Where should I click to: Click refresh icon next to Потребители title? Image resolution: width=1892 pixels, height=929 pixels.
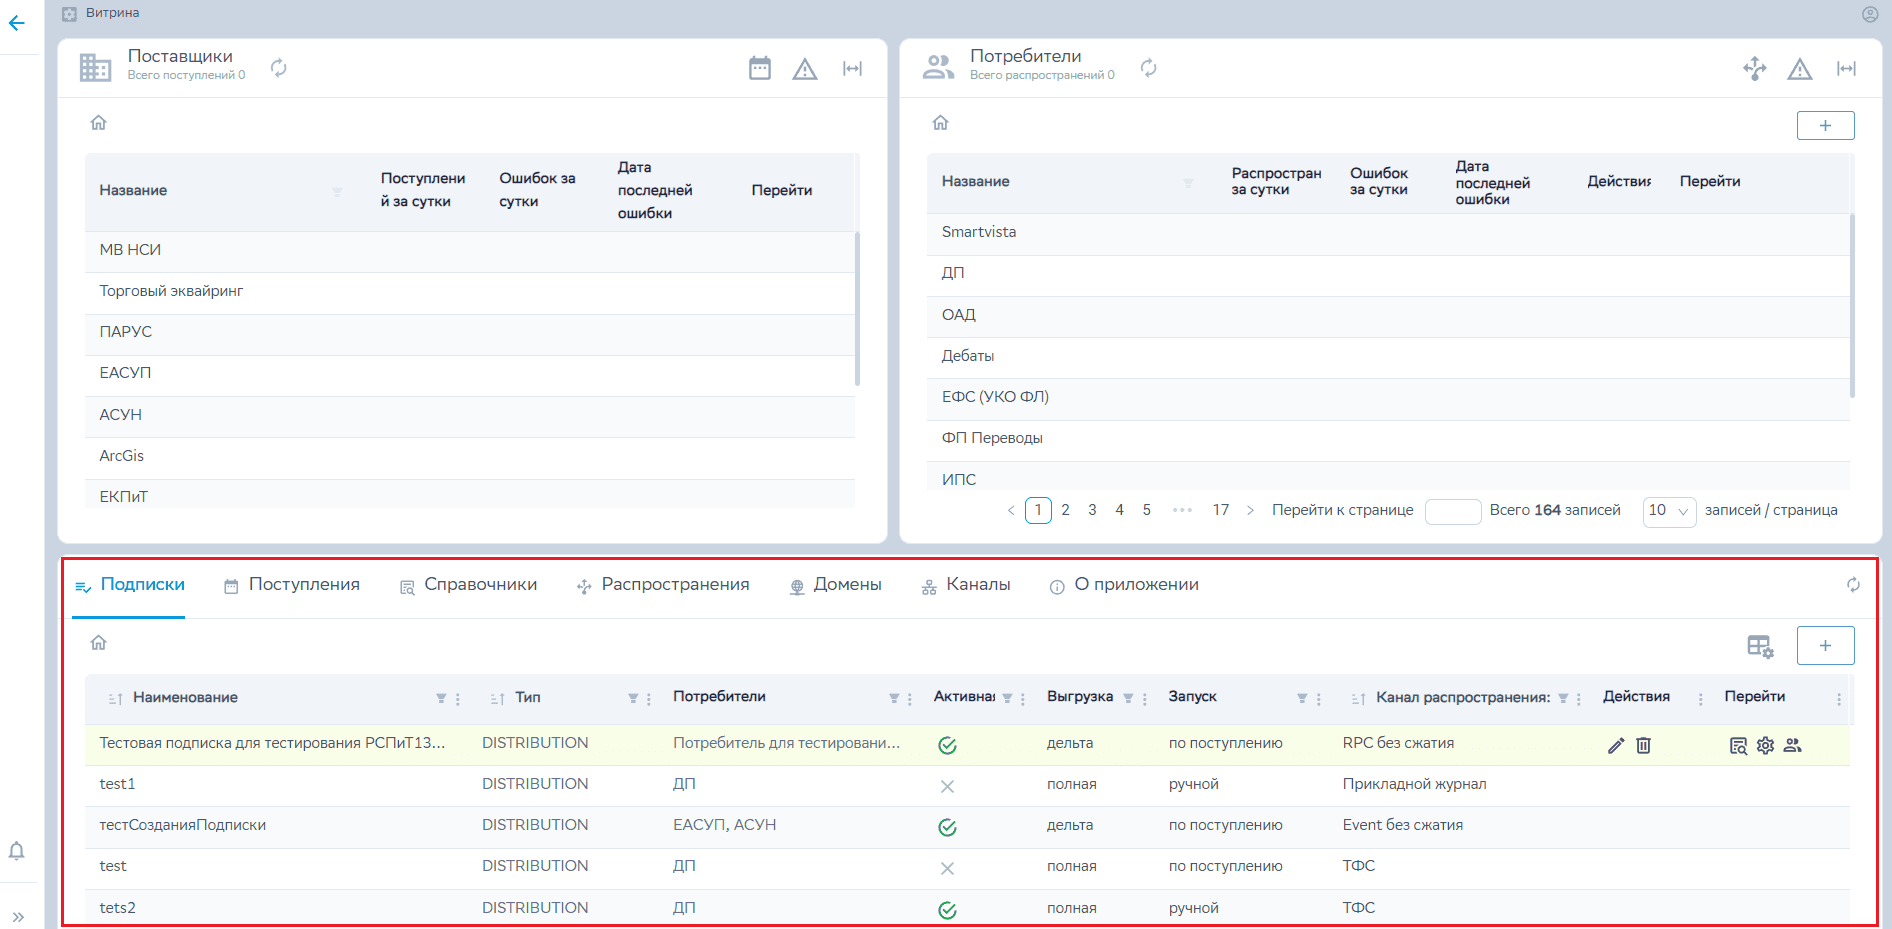coord(1149,68)
